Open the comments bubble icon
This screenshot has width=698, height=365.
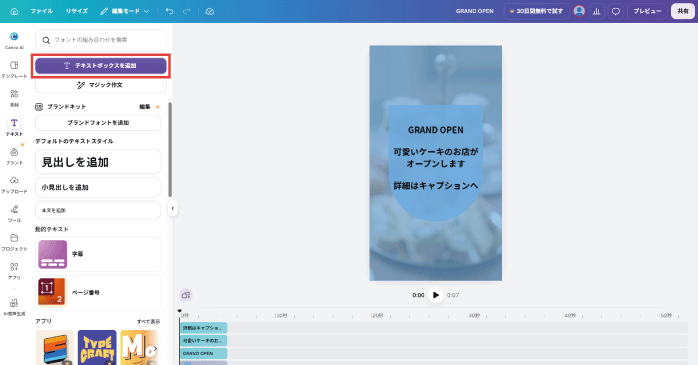(x=616, y=11)
